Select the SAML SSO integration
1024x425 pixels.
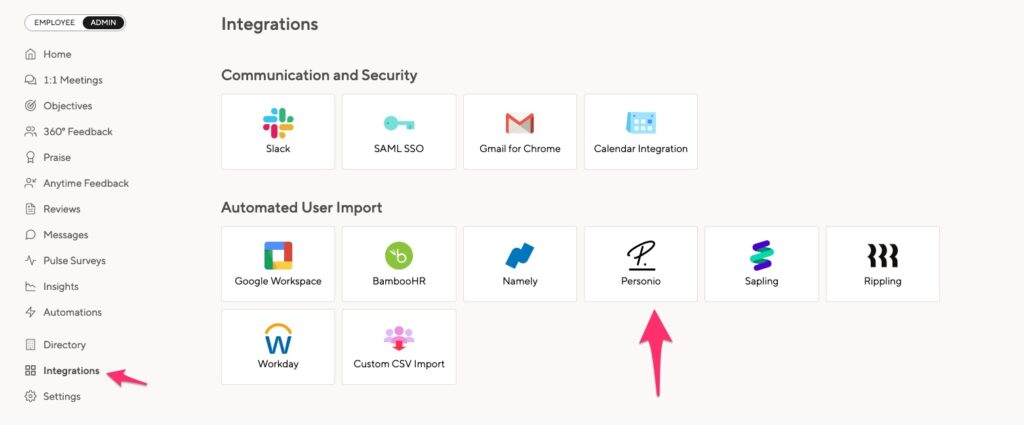click(x=399, y=132)
